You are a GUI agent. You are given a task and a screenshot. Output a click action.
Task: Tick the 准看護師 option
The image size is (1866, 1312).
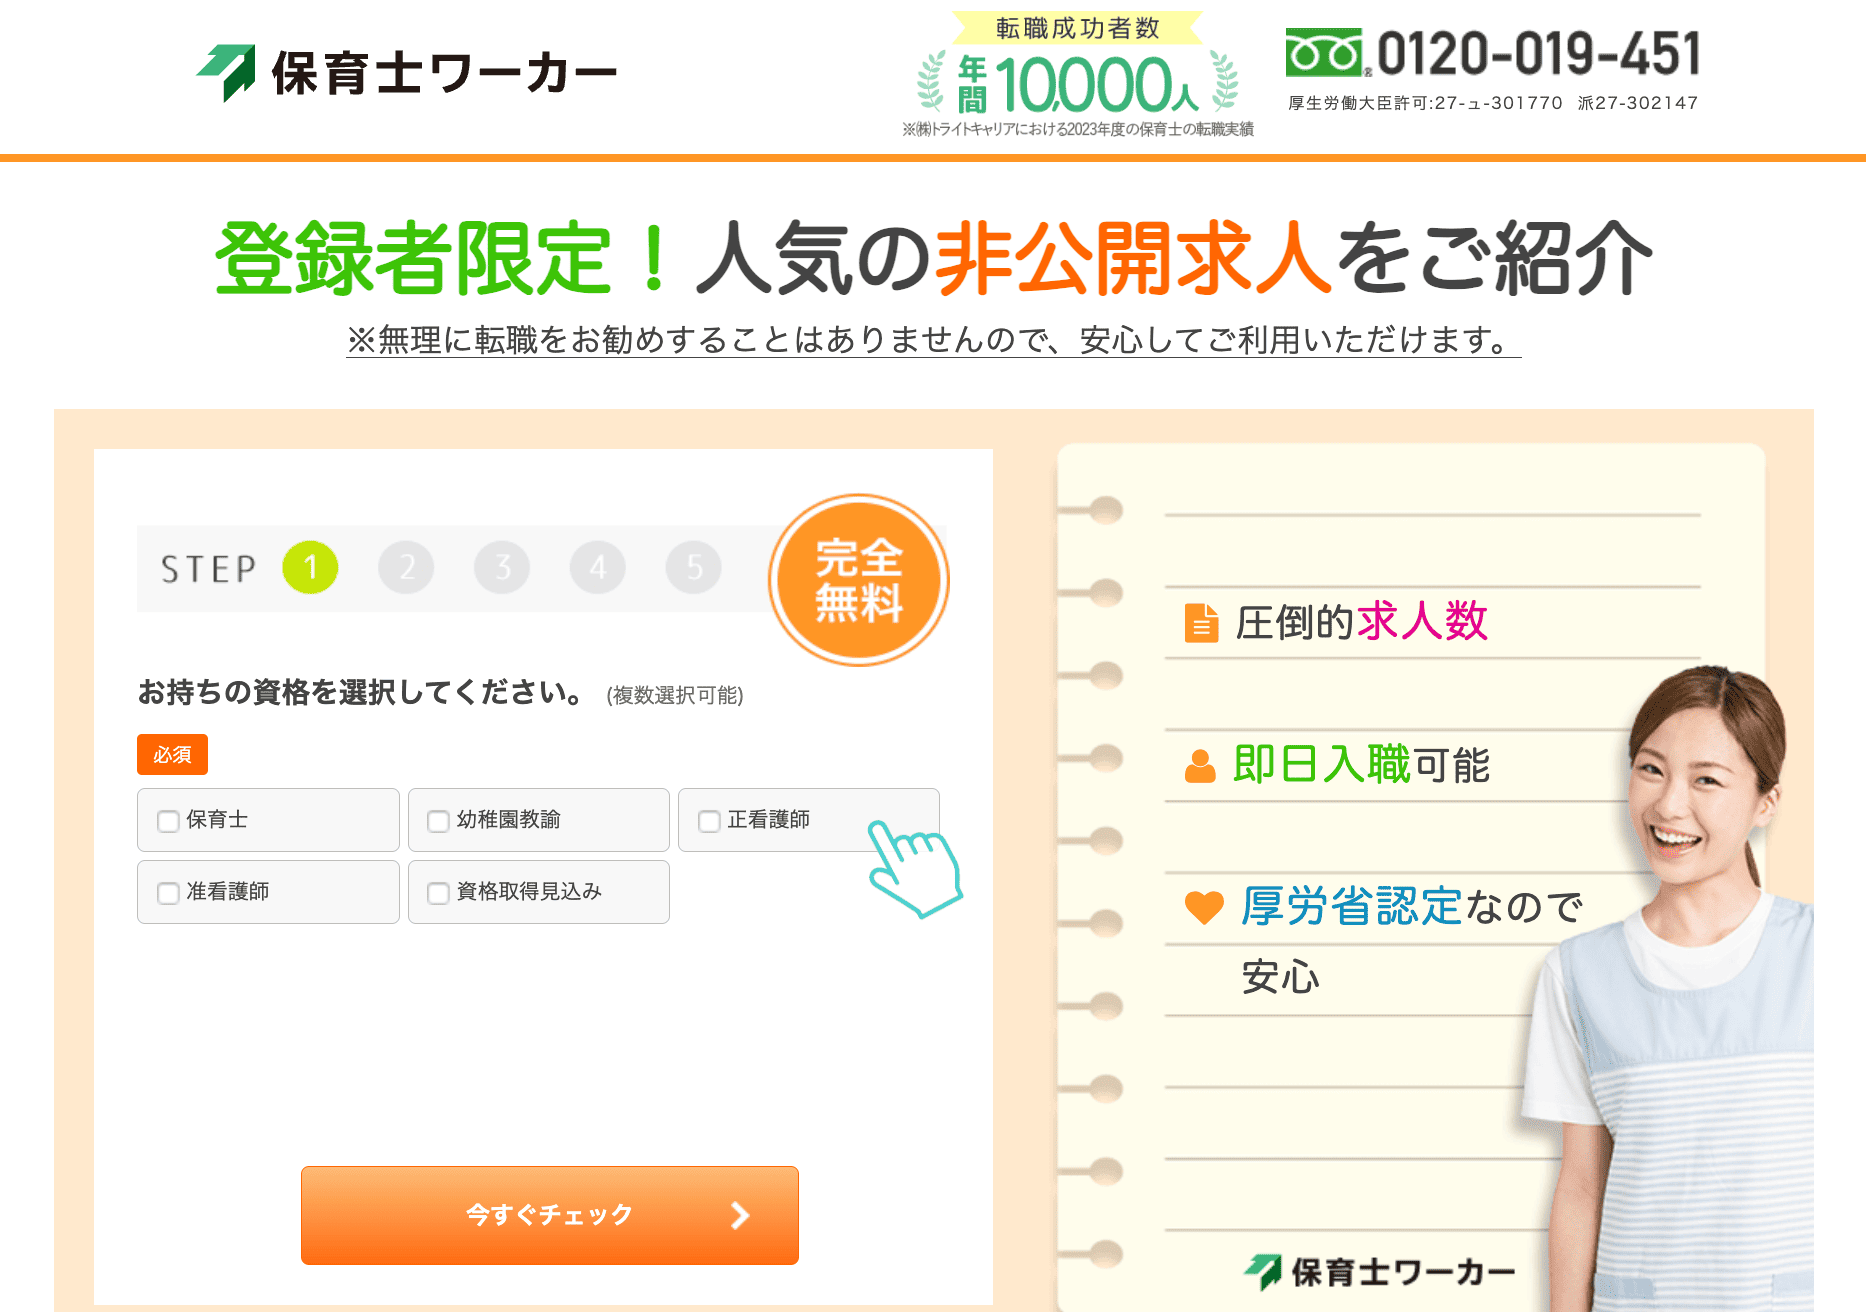(168, 893)
